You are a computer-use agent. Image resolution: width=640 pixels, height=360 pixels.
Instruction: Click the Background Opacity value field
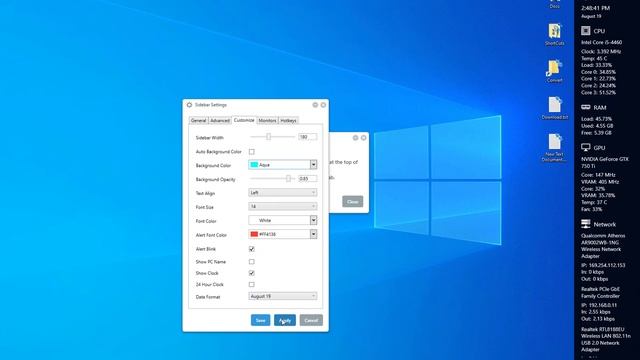point(307,179)
